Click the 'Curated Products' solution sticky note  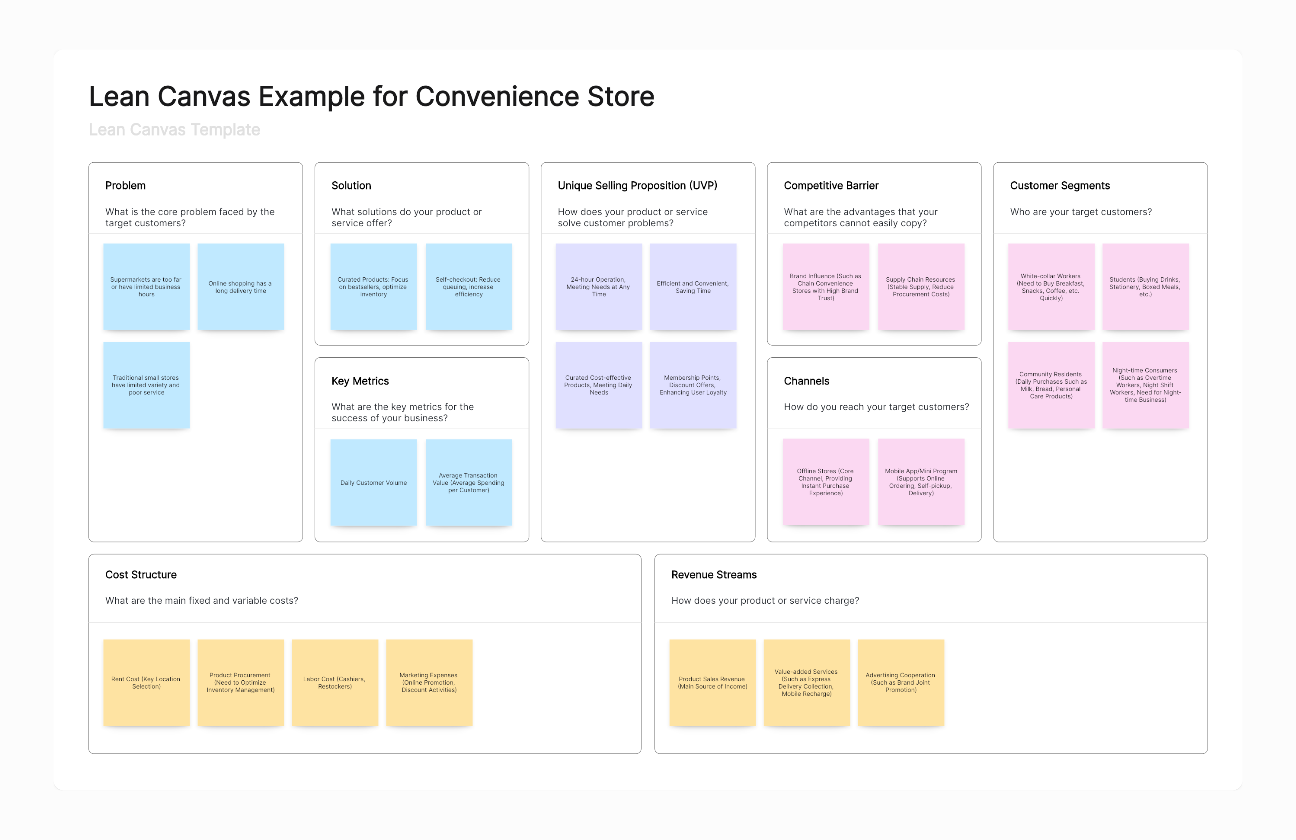(372, 287)
